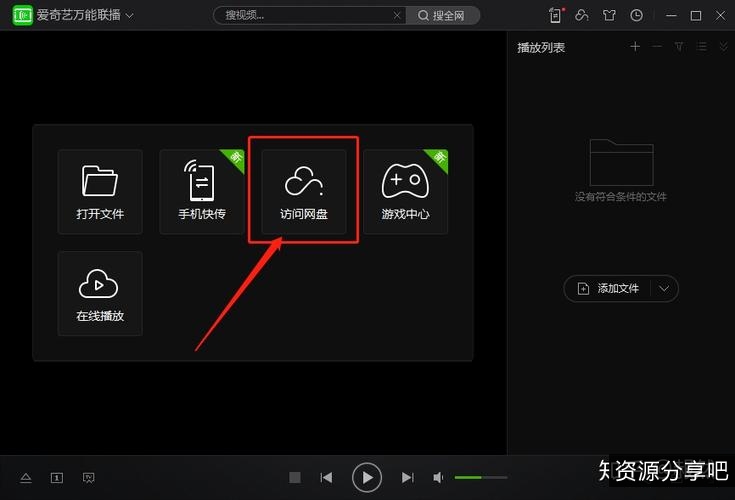The image size is (735, 500).
Task: Go to the previous track
Action: (x=326, y=478)
